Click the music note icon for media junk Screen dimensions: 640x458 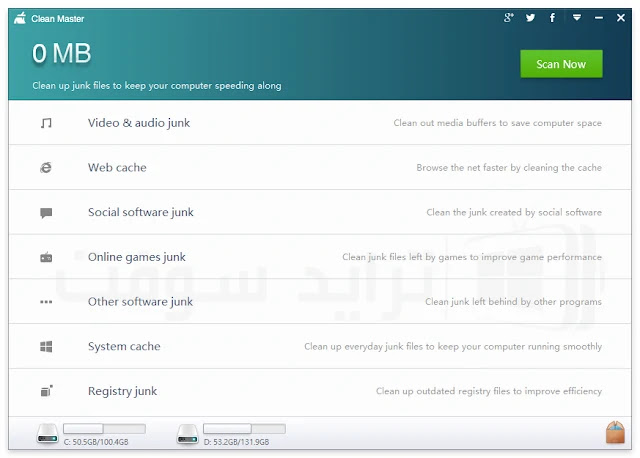(x=46, y=123)
